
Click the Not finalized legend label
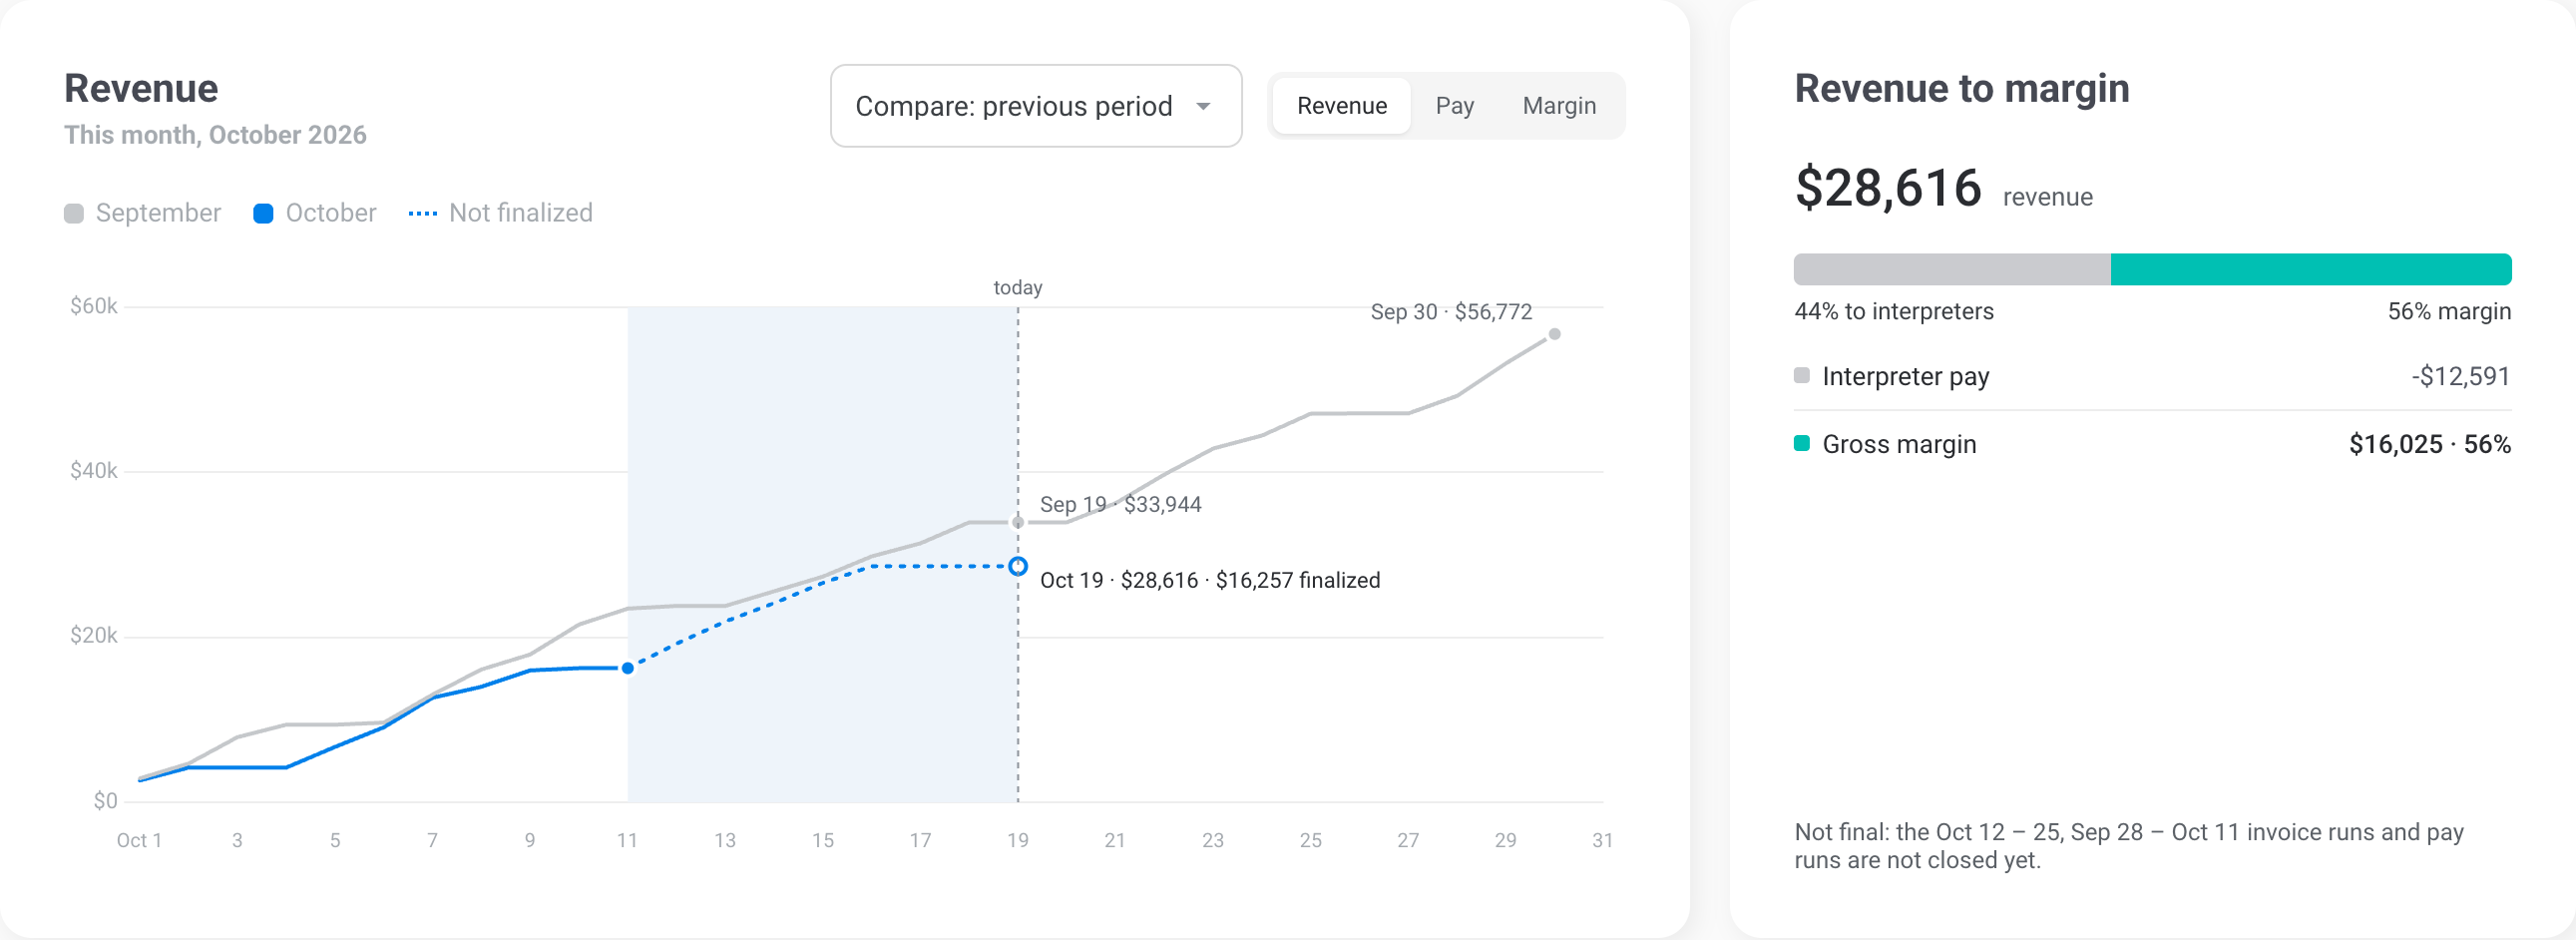click(x=521, y=213)
